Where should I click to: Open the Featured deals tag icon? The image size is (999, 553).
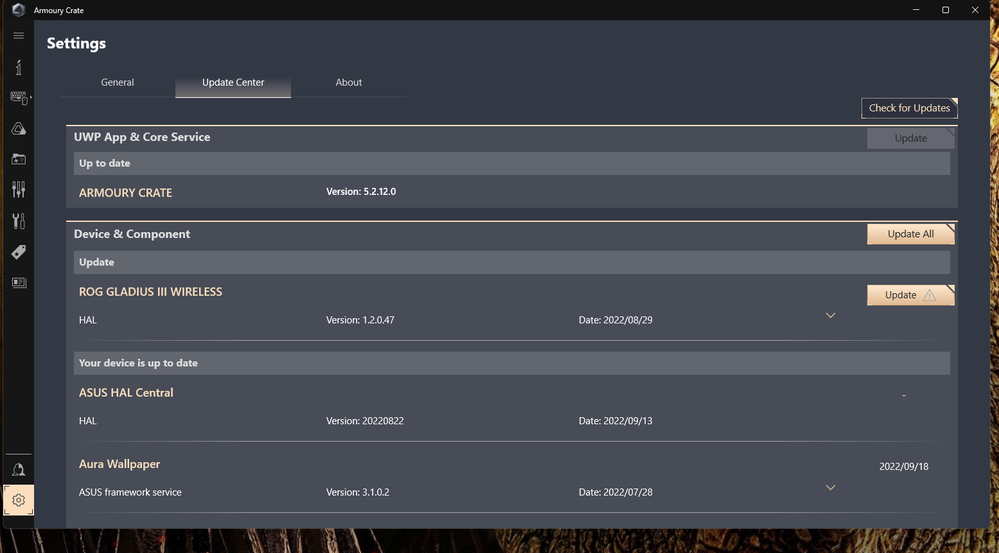(x=18, y=252)
